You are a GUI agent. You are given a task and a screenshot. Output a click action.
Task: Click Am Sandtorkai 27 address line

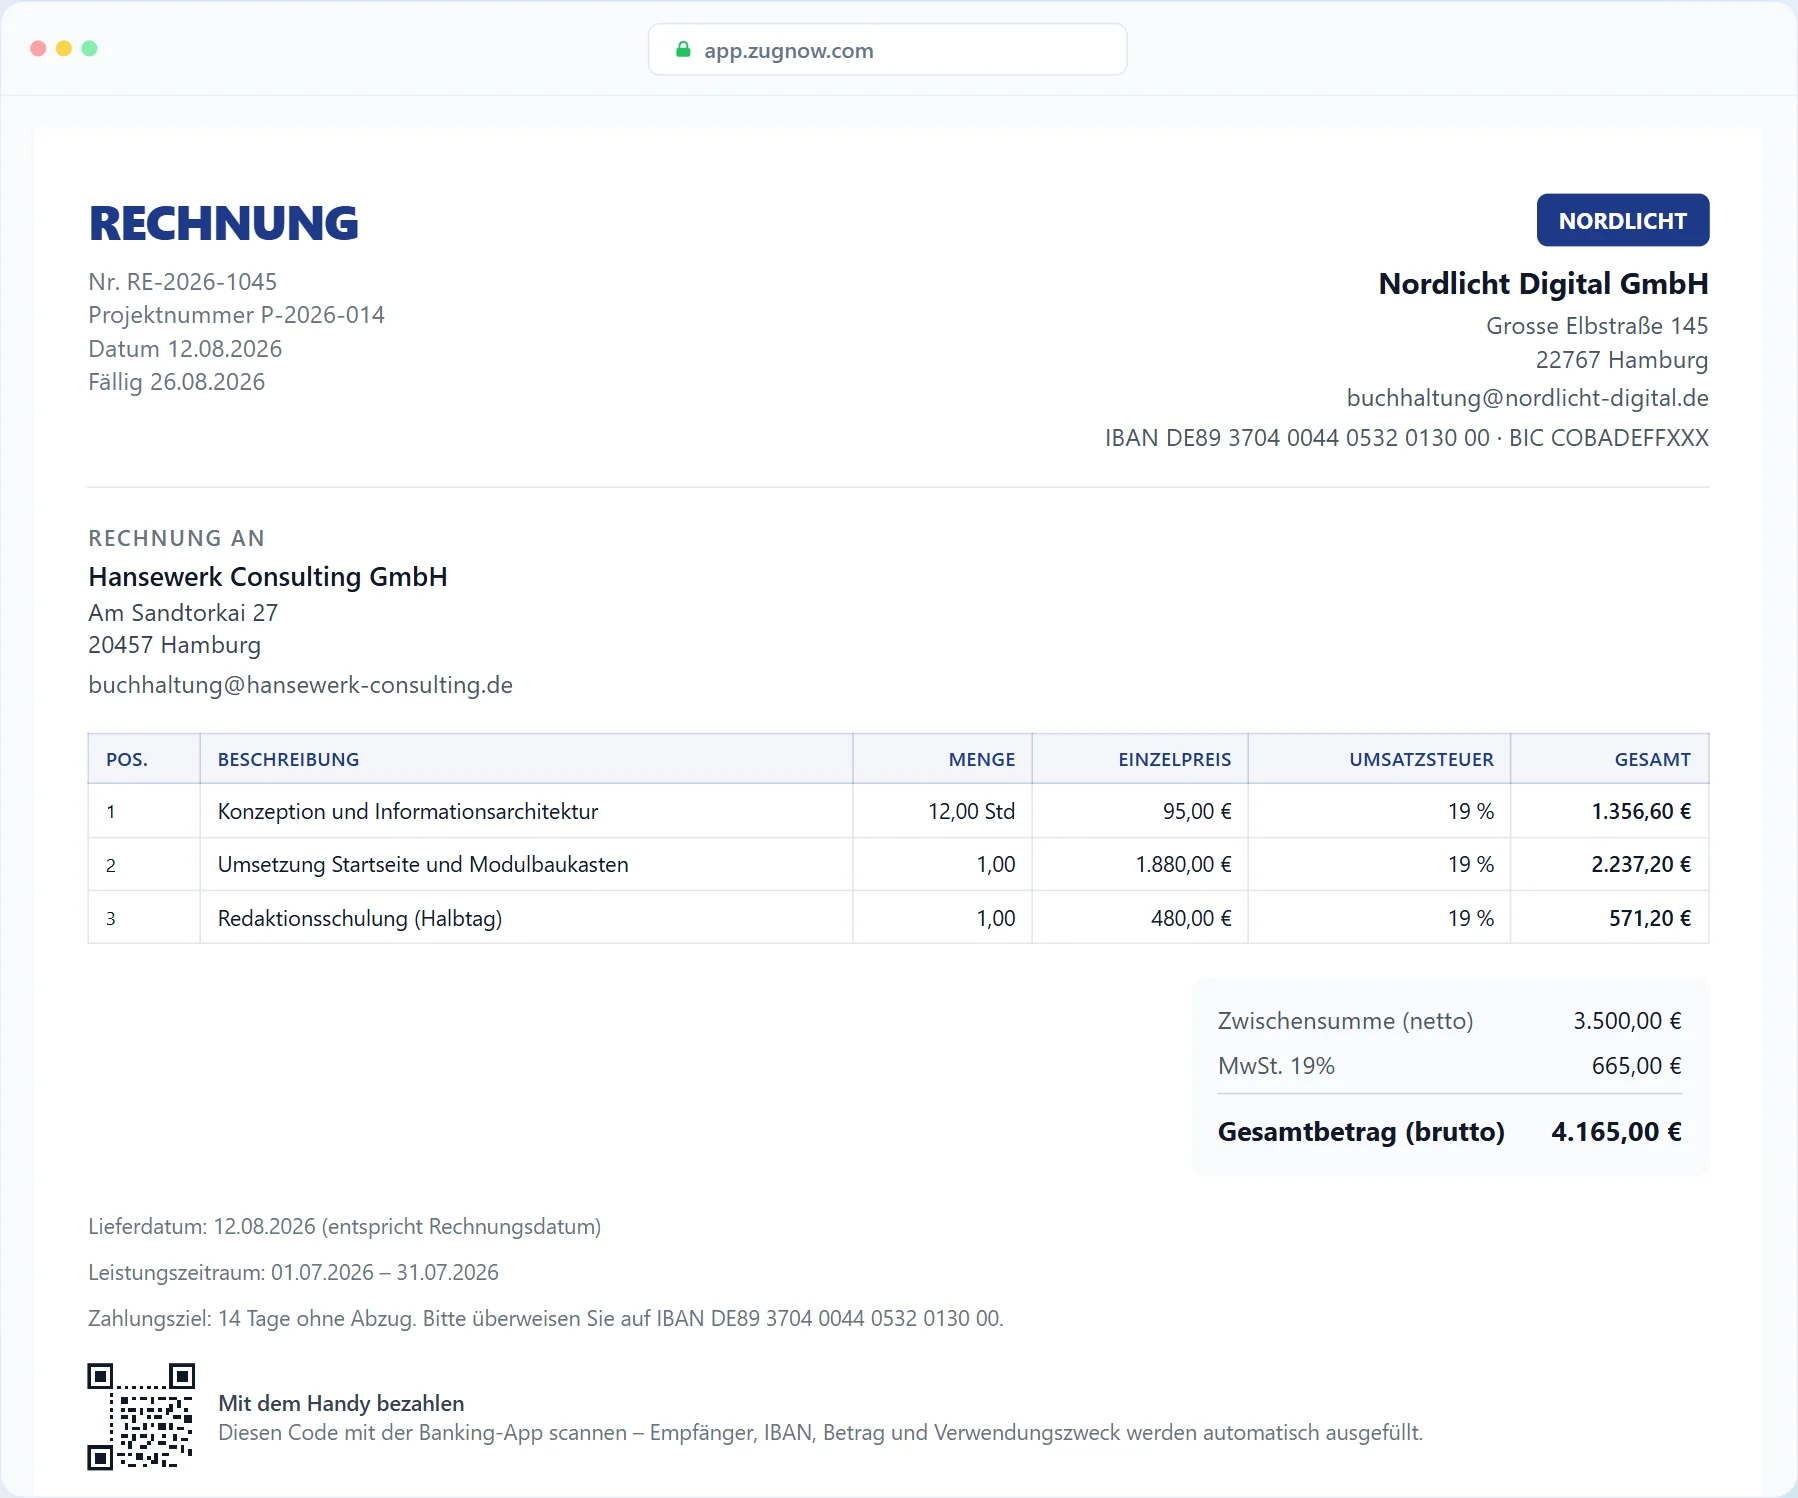(183, 613)
